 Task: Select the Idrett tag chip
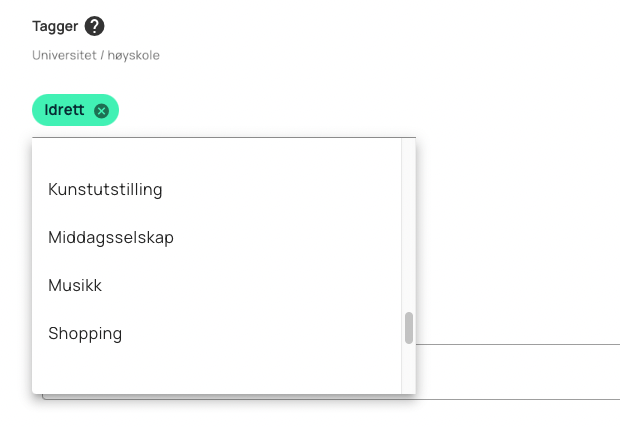click(x=75, y=110)
